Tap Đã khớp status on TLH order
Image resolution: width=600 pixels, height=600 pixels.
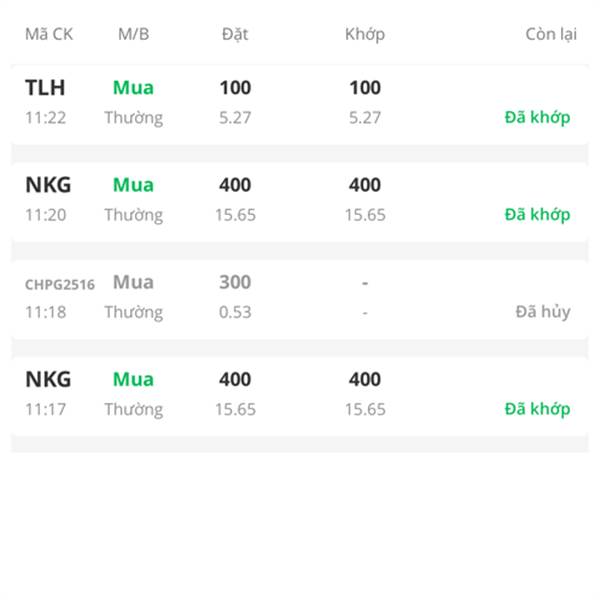point(537,117)
